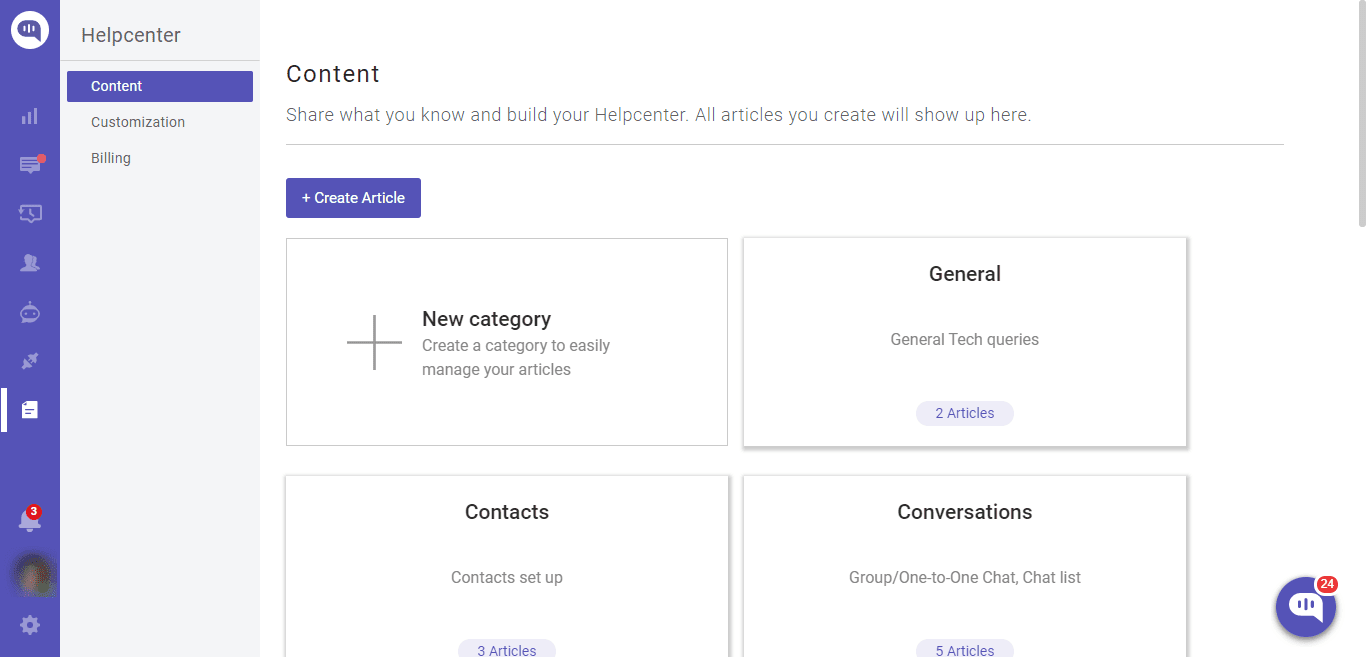Viewport: 1366px width, 657px height.
Task: Select the Helpcenter document icon
Action: pyautogui.click(x=30, y=410)
